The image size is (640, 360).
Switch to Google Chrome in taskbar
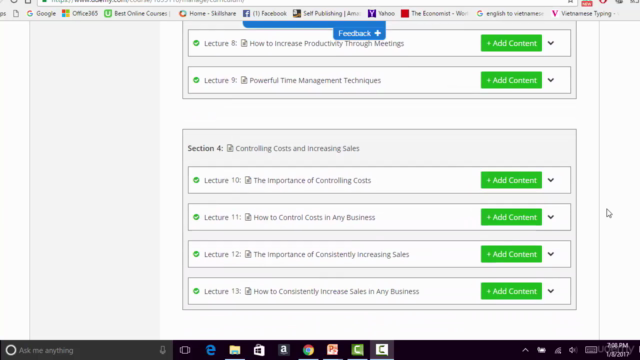tap(308, 350)
